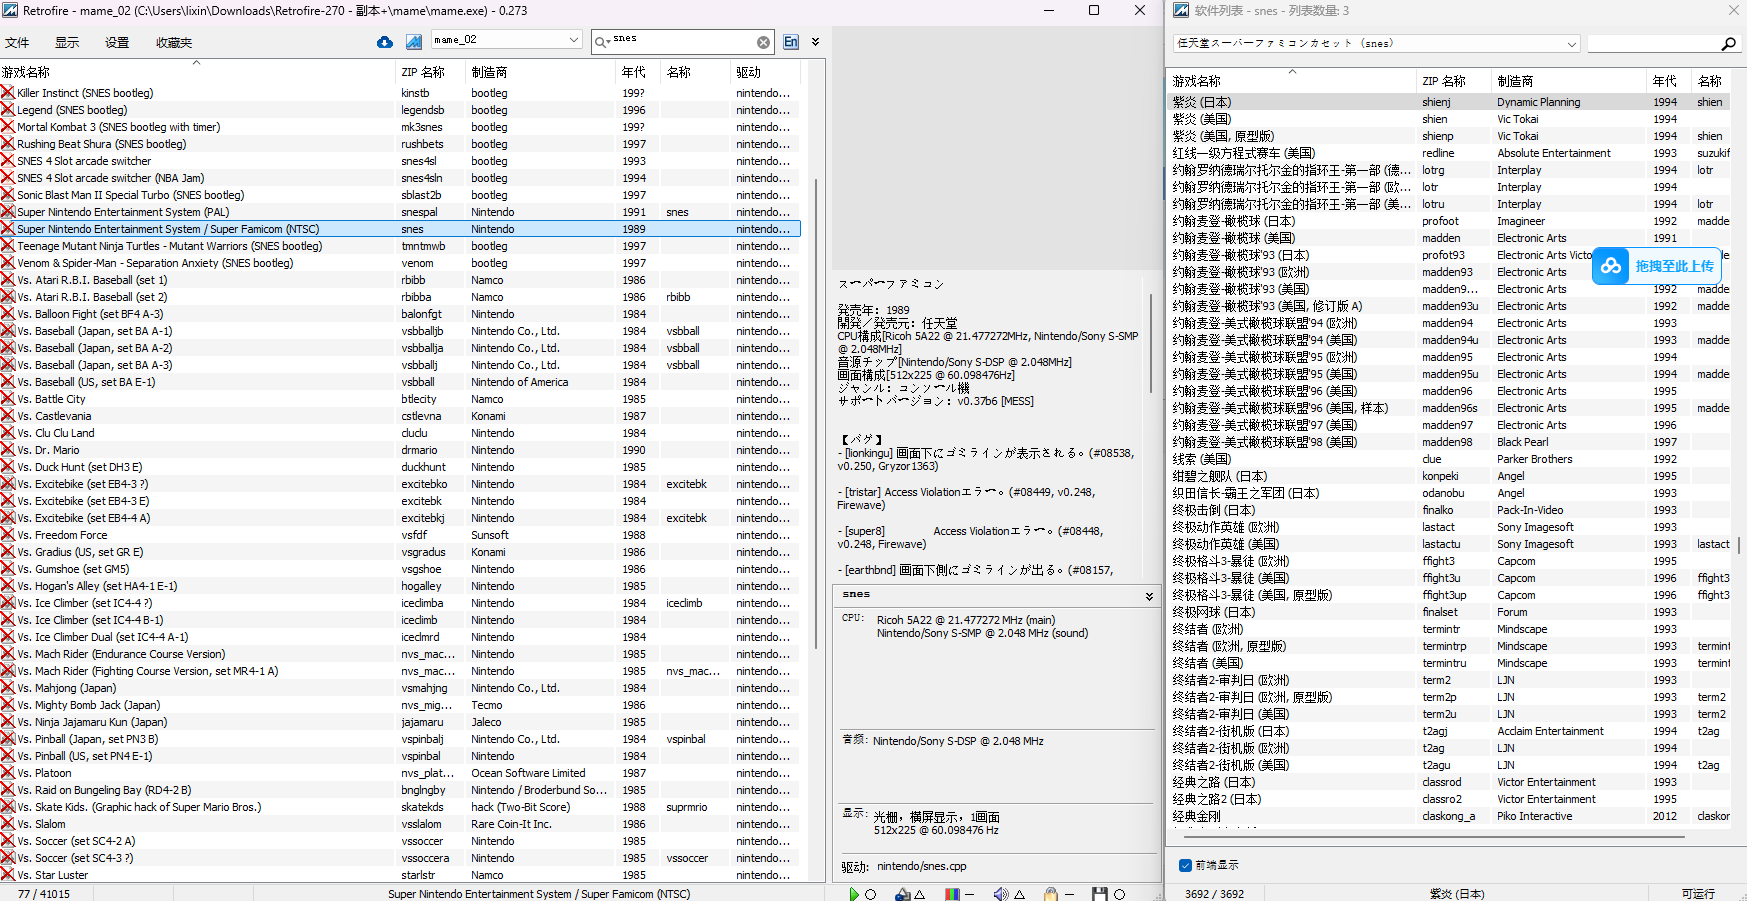Screen dimensions: 1747x901
Task: Click the Retrofire window title icon
Action: [x=10, y=10]
